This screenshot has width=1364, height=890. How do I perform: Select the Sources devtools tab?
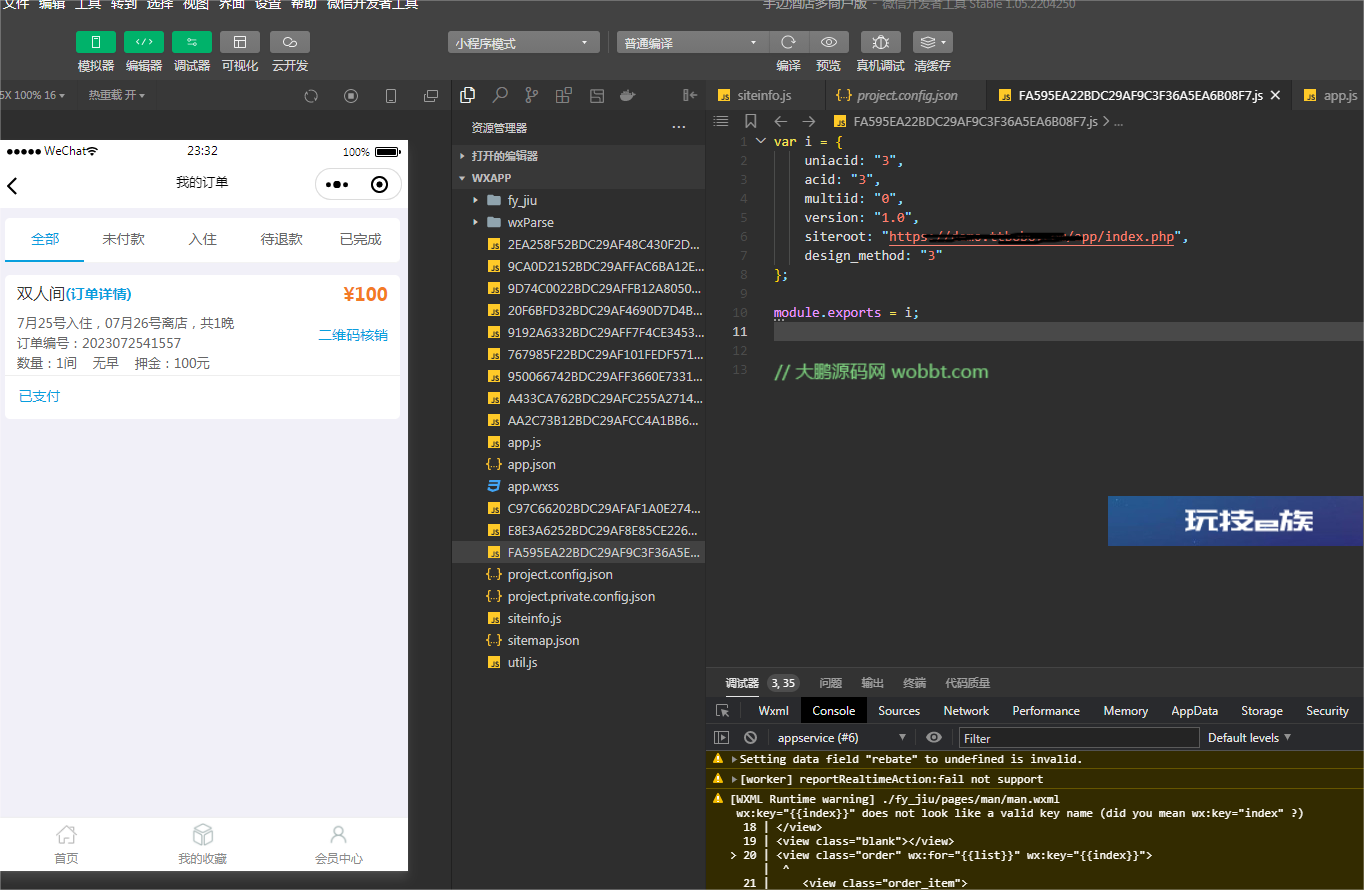point(899,711)
